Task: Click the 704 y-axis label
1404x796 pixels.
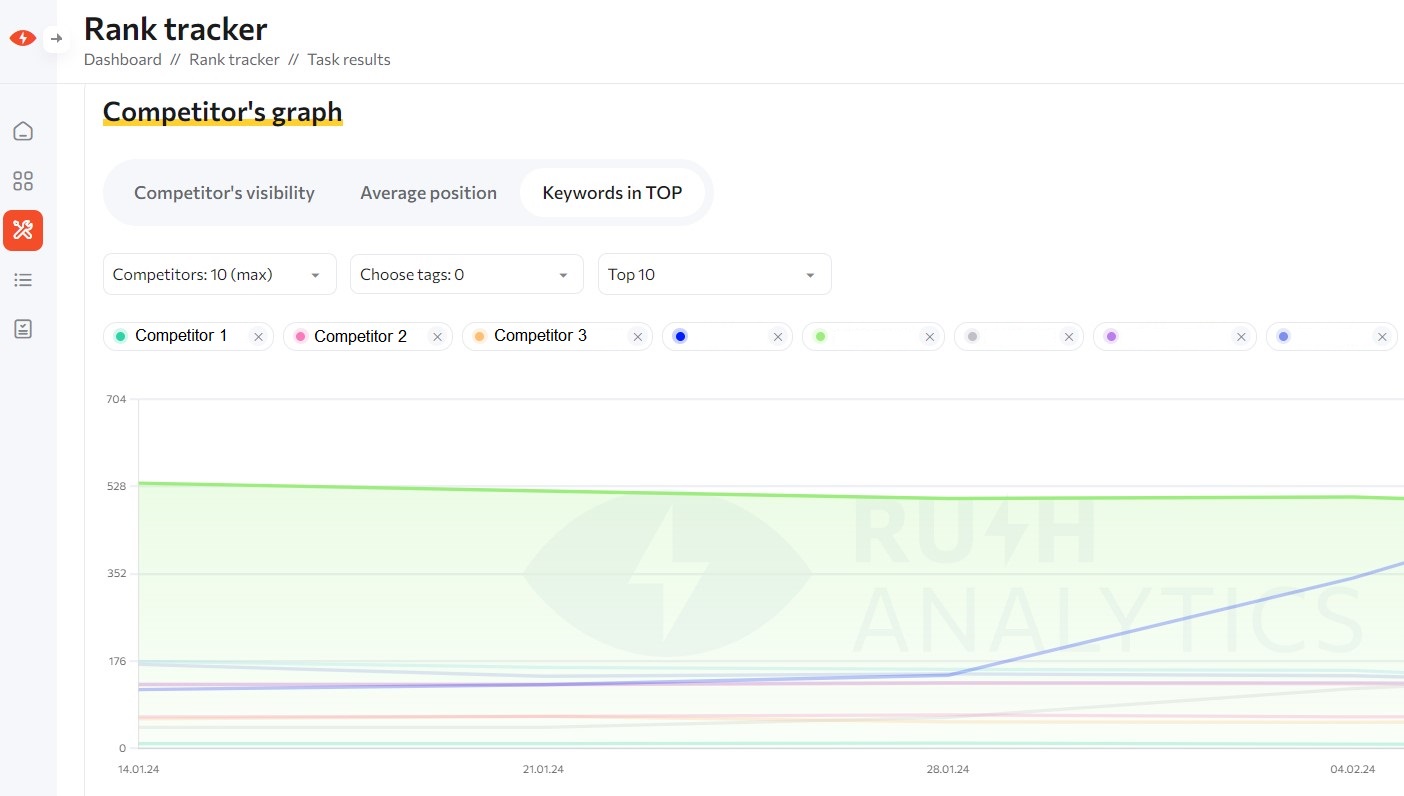Action: pos(116,399)
